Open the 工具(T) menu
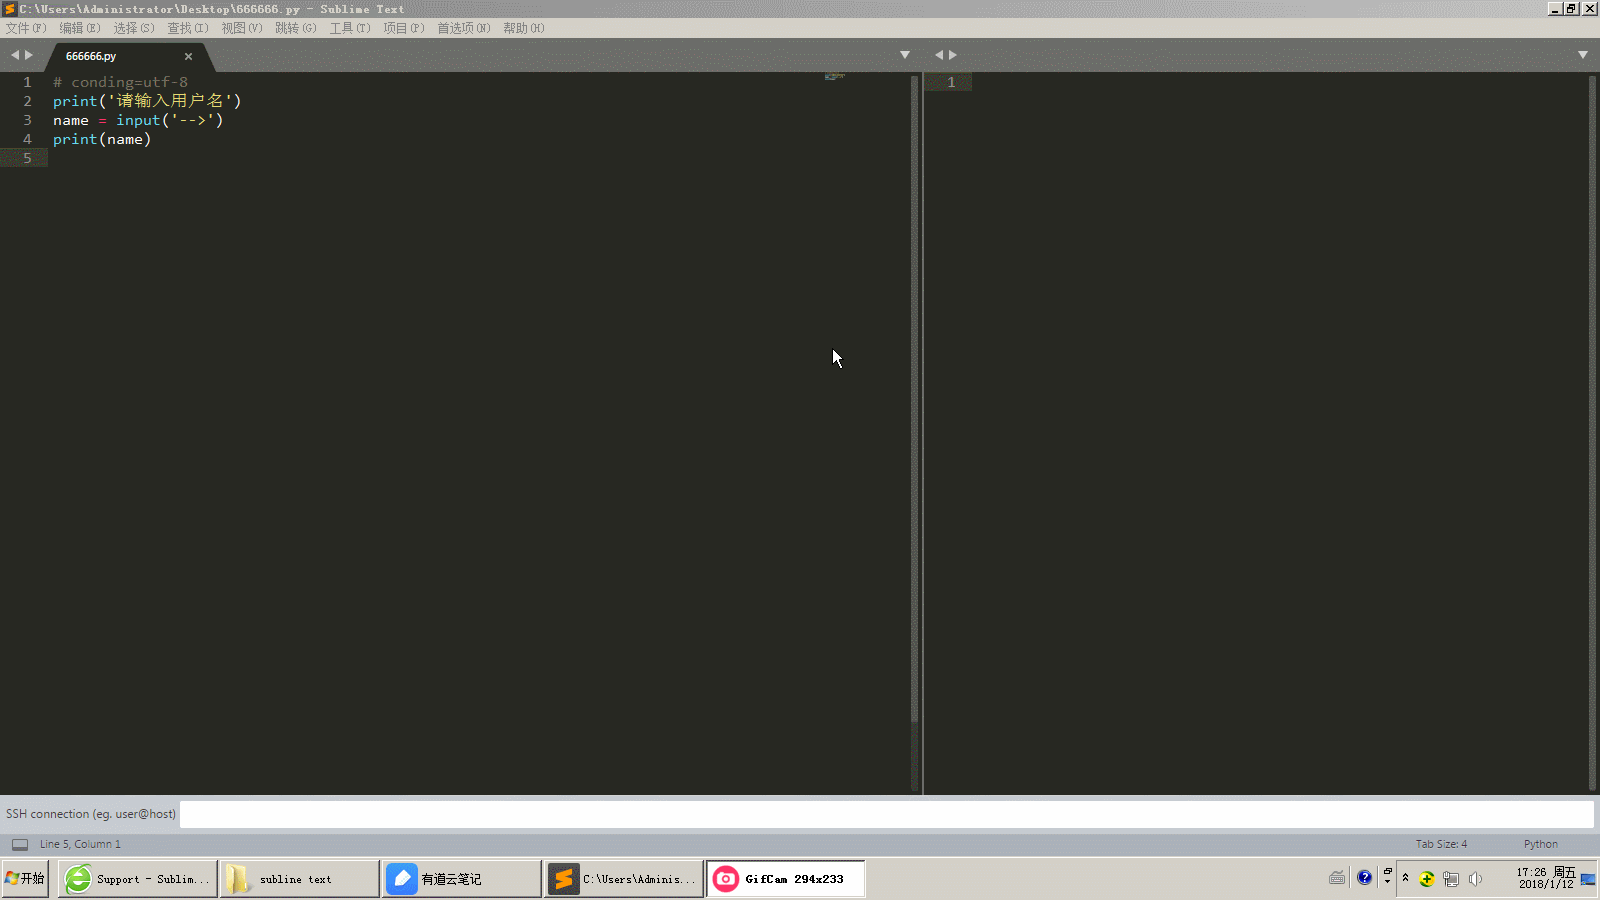The height and width of the screenshot is (900, 1600). 349,28
